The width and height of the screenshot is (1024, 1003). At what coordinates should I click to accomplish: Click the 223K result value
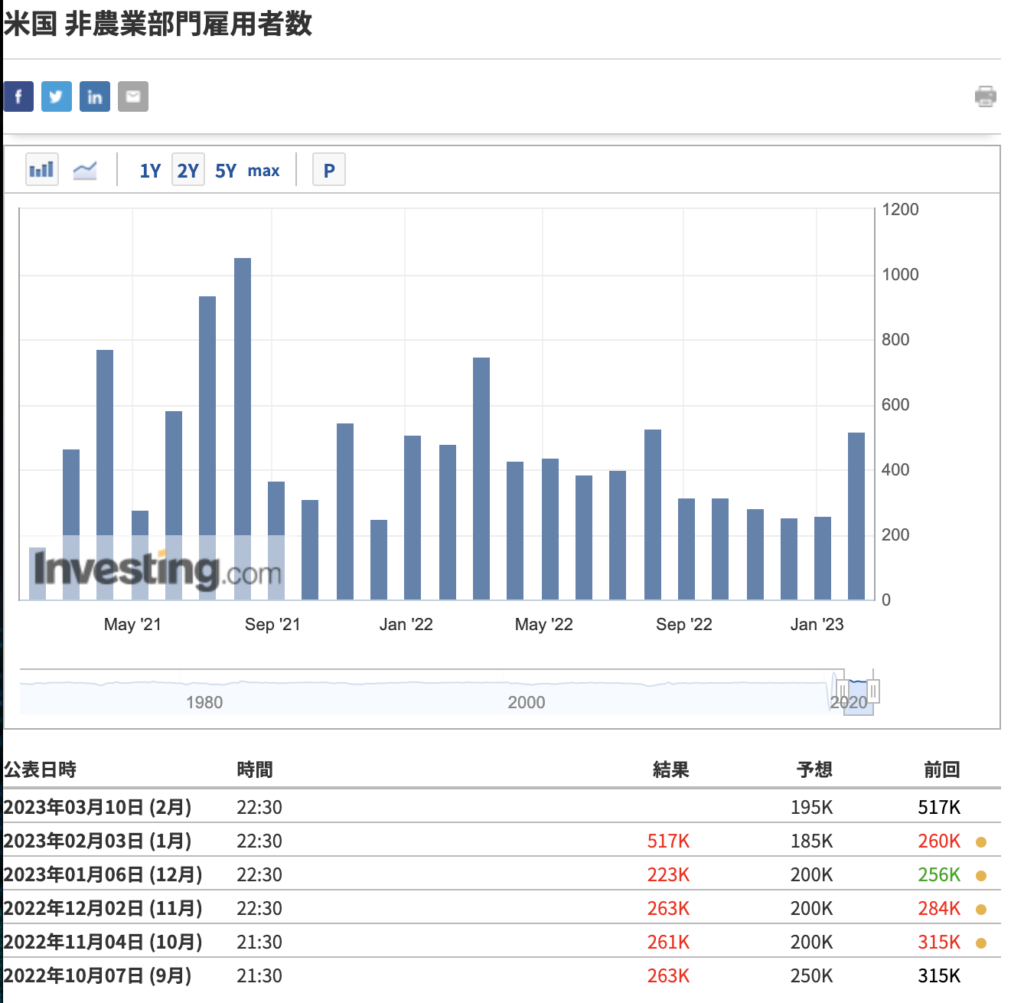(668, 875)
